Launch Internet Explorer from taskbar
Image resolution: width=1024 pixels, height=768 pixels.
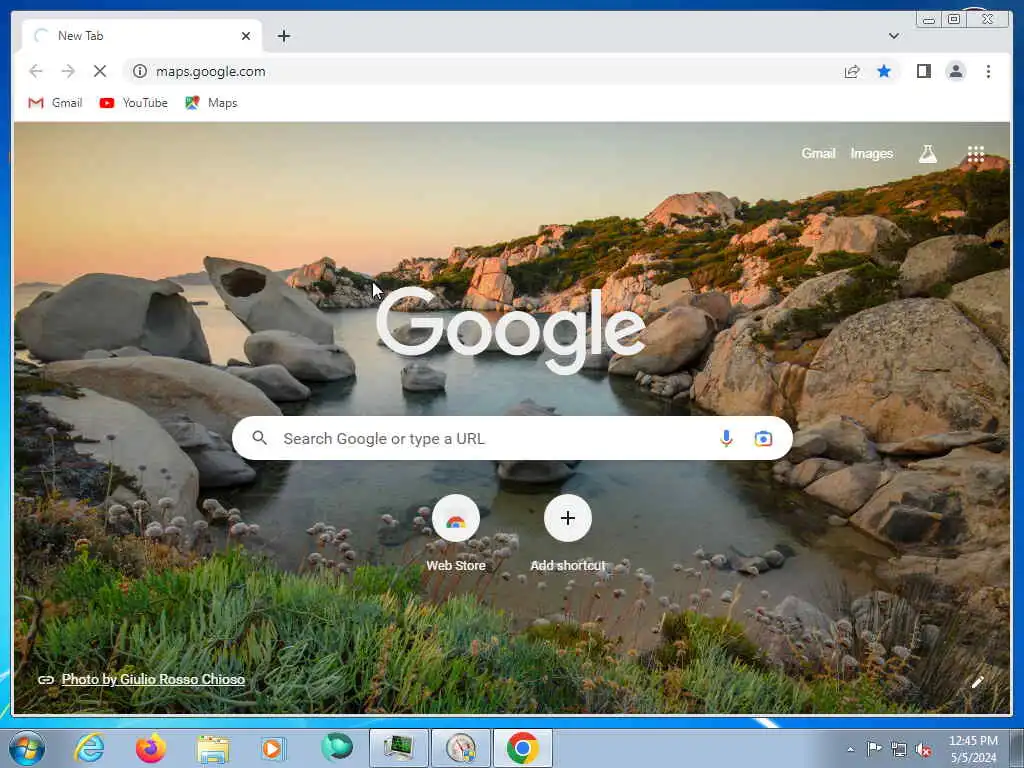click(89, 748)
